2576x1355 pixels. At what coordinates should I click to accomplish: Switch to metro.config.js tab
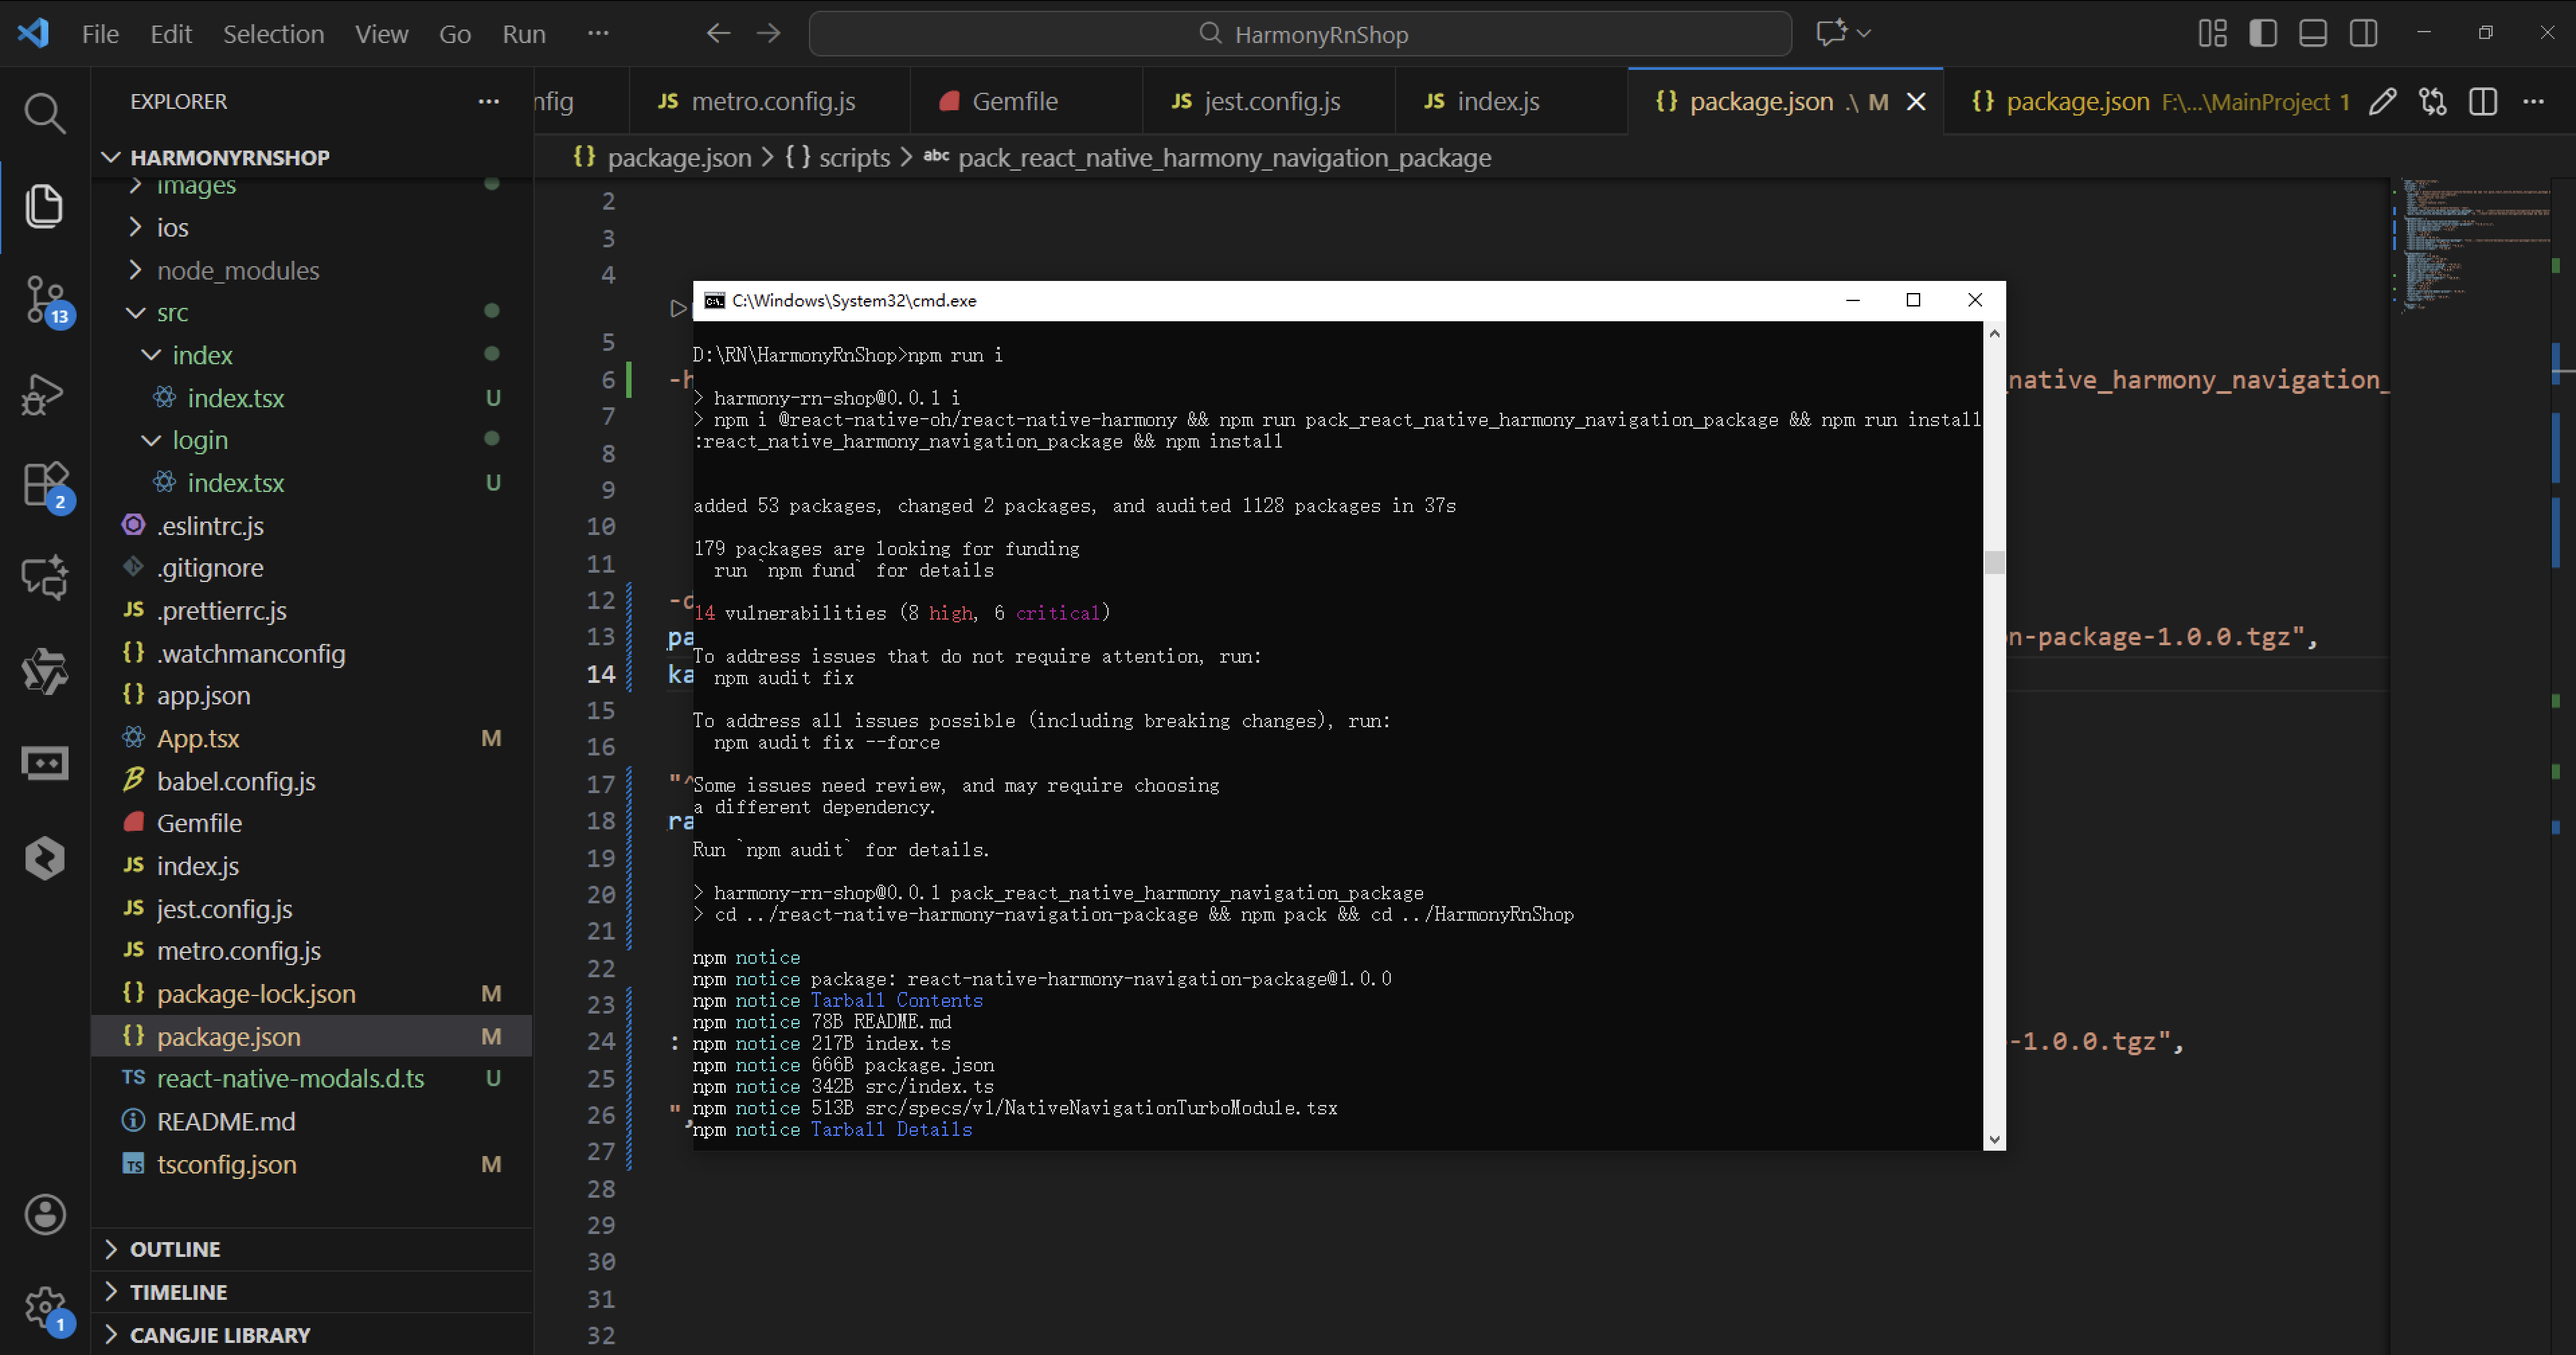click(x=772, y=101)
